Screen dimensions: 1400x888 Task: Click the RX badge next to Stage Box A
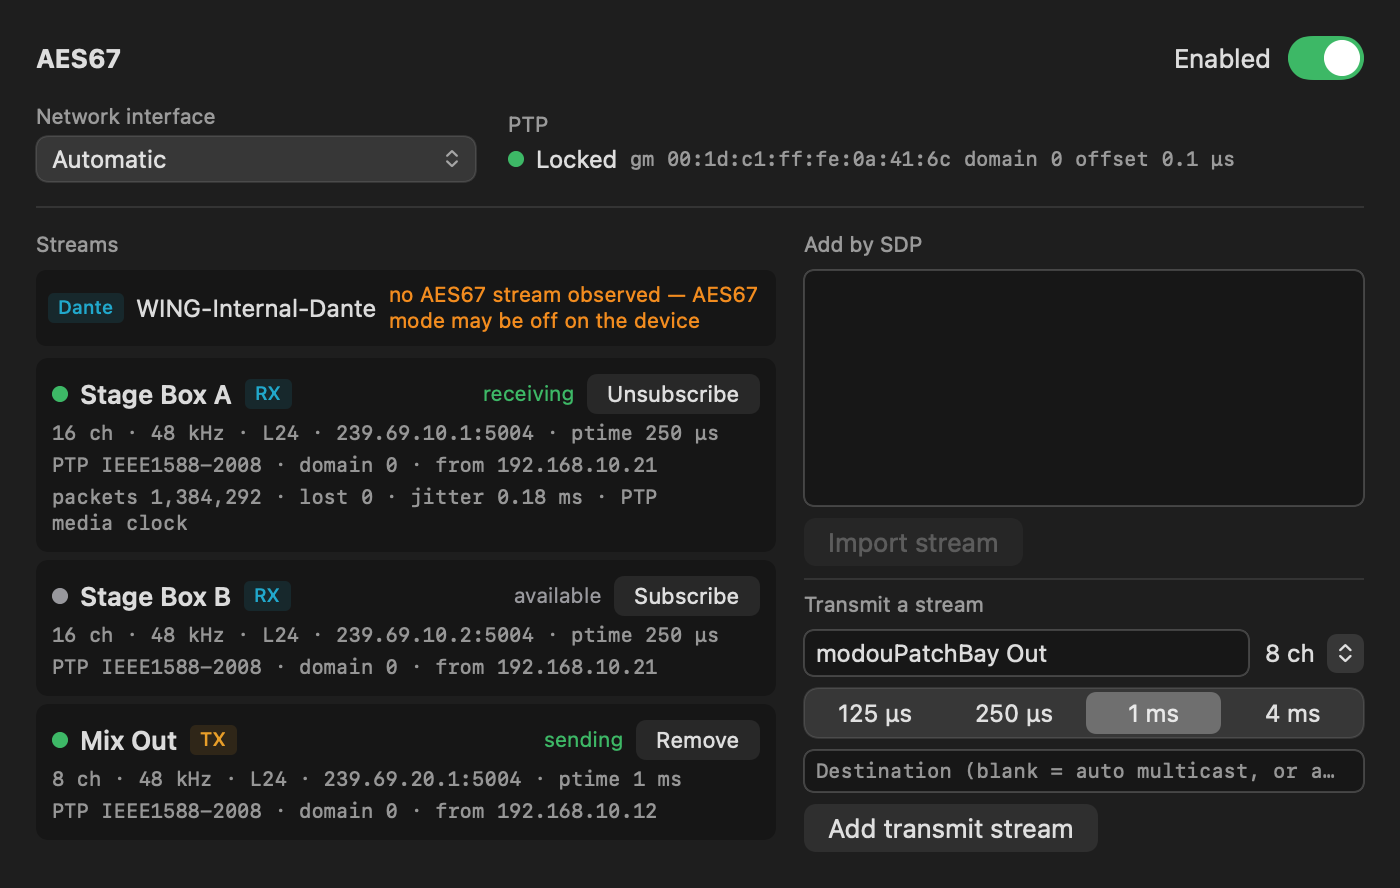[267, 394]
